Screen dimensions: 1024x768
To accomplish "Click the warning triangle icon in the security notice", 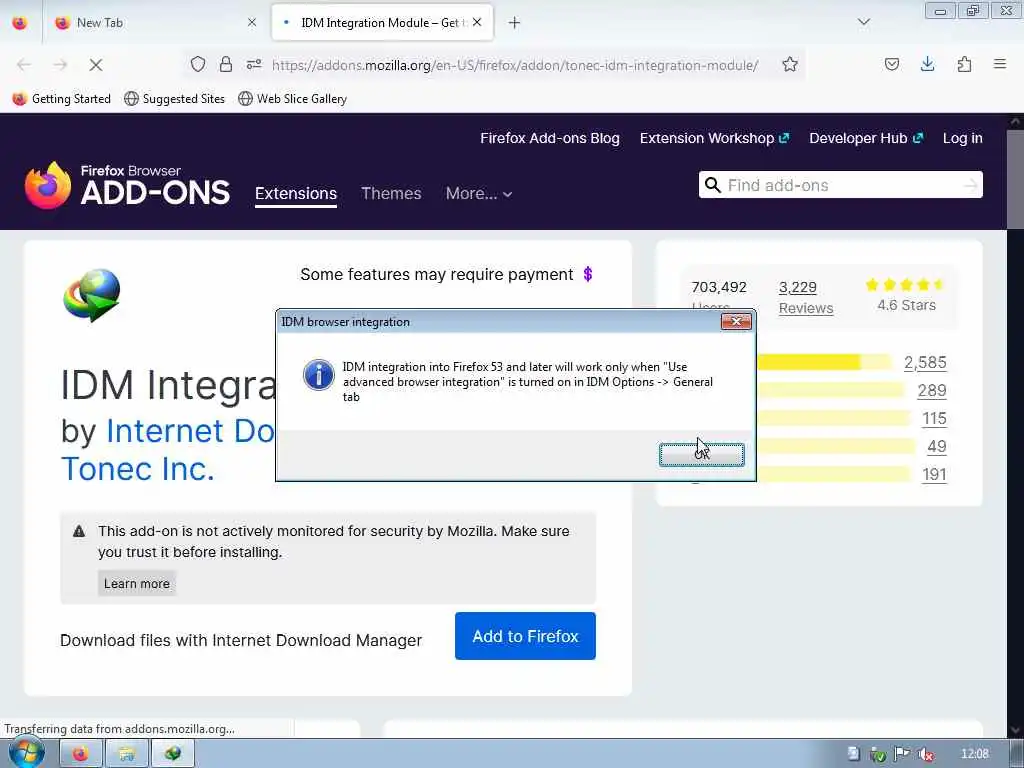I will [x=79, y=531].
